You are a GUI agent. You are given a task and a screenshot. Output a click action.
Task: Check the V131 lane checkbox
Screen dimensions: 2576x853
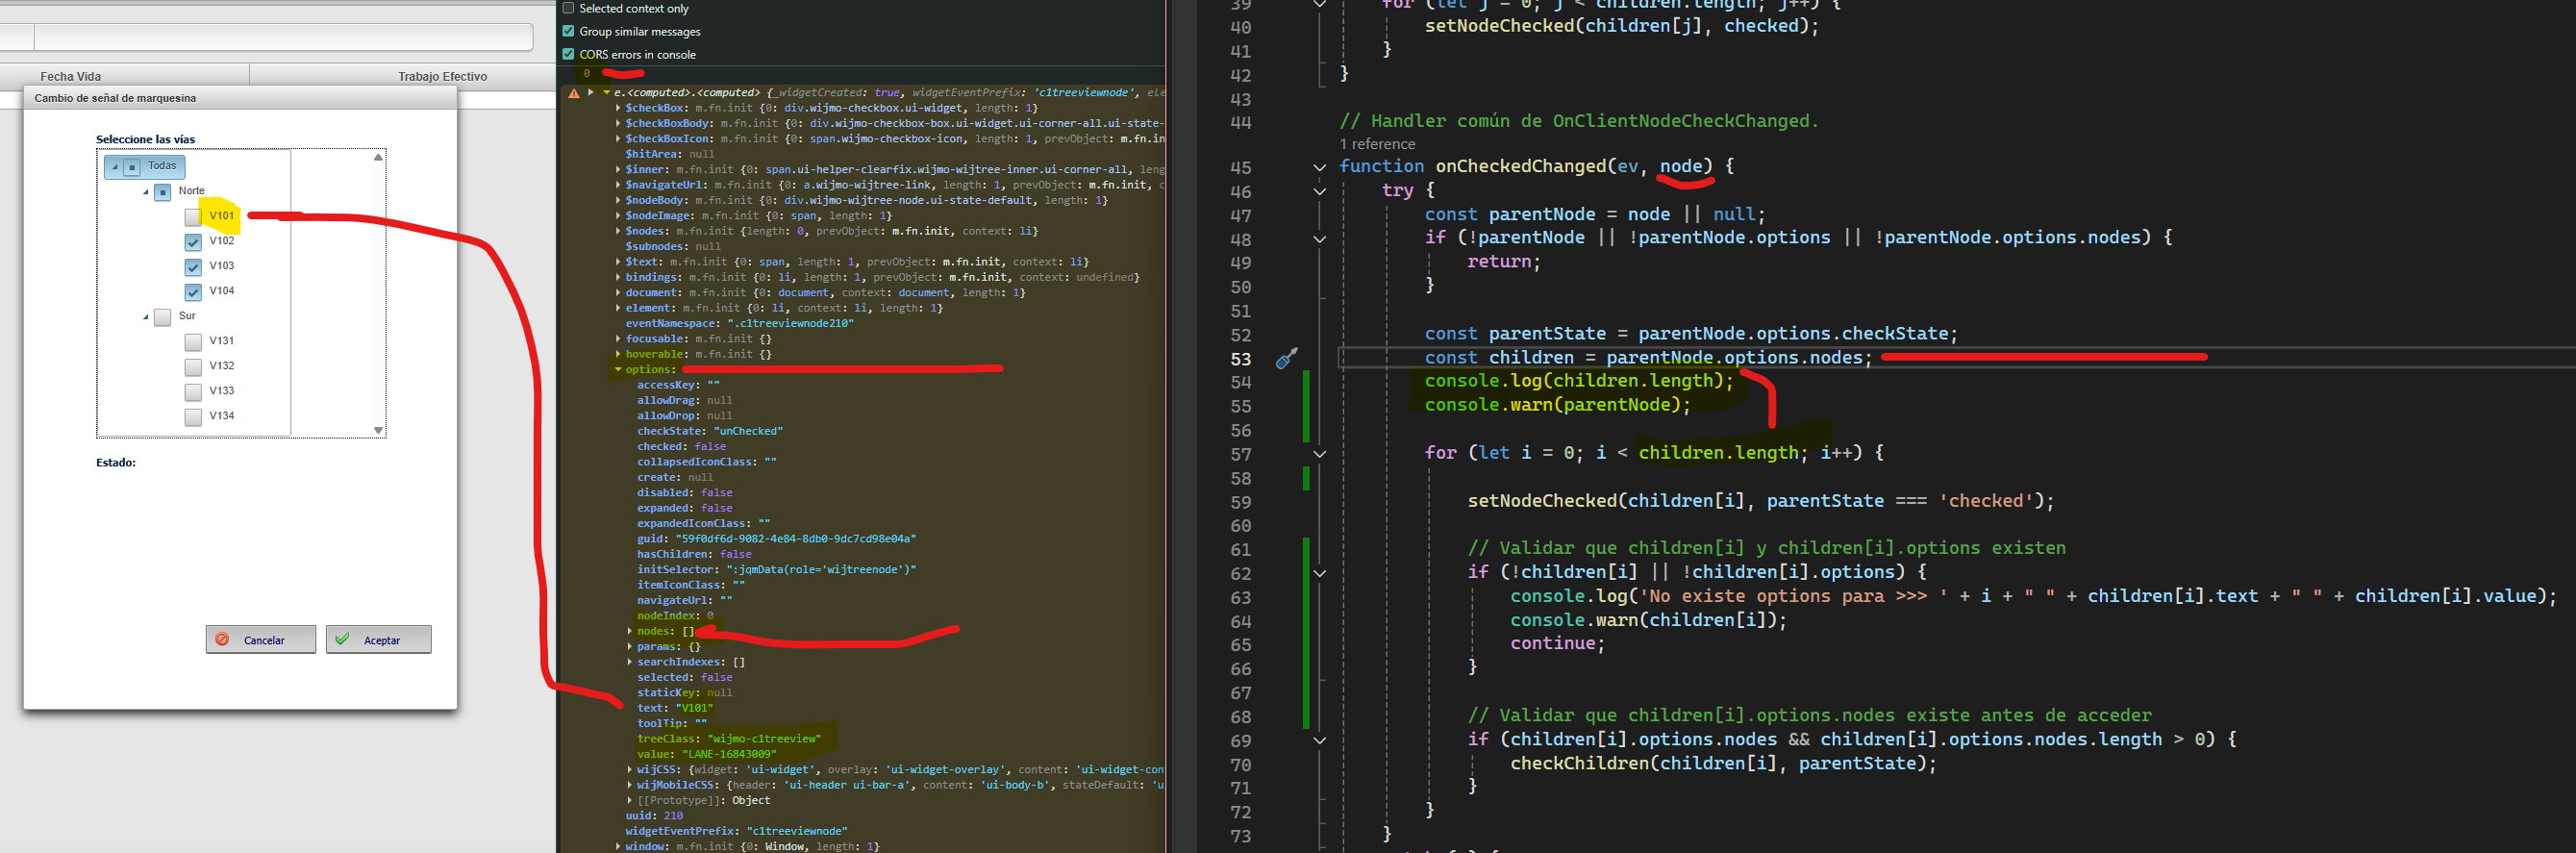(x=193, y=342)
